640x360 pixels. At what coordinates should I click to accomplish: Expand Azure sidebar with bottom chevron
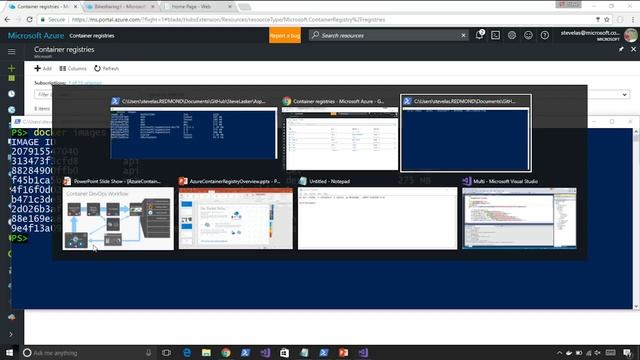pos(11,334)
